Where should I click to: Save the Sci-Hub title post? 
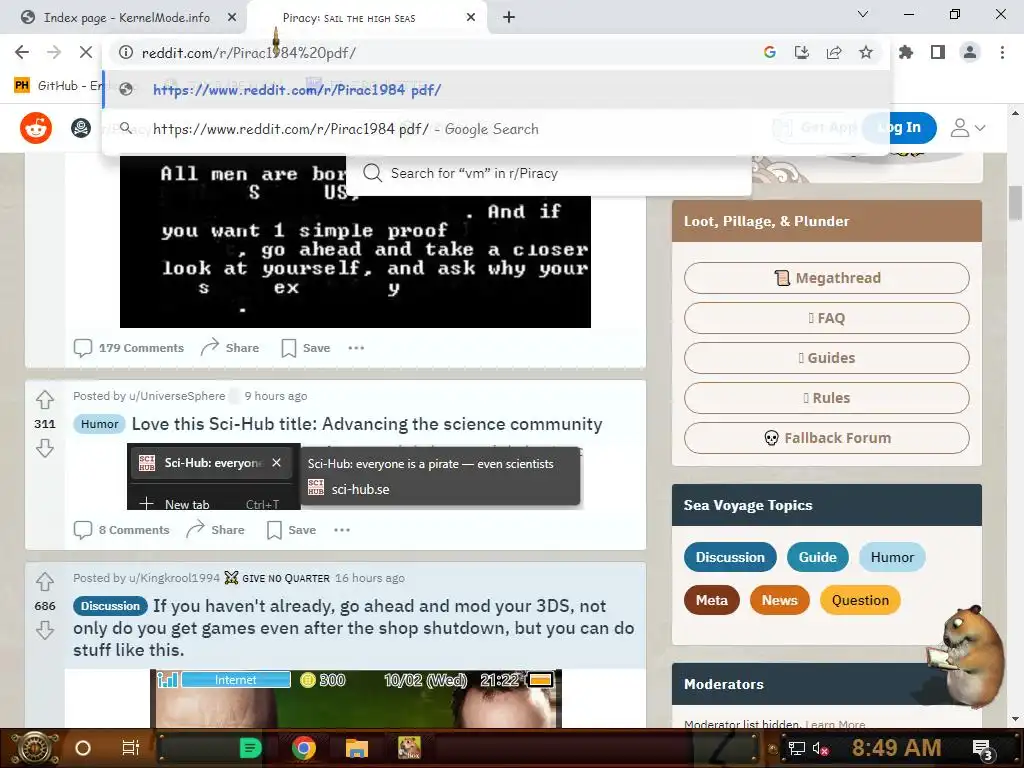click(291, 530)
